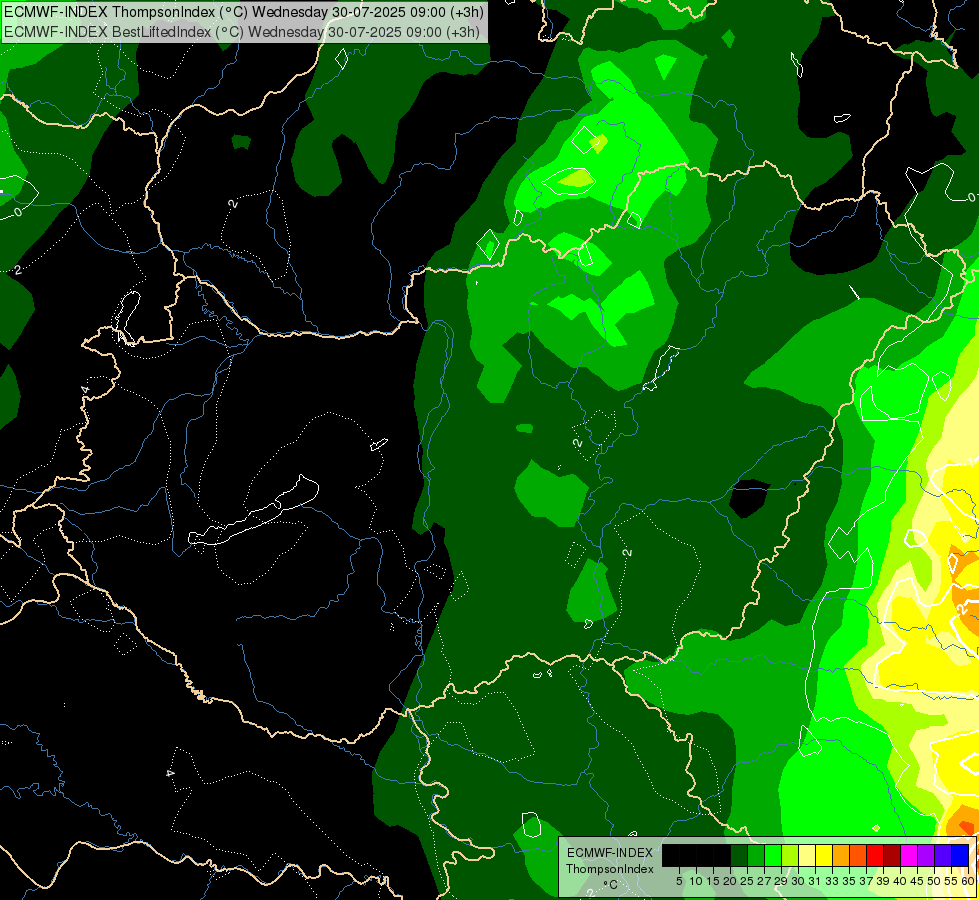
Task: Click the legend's ThompsonIndex label
Action: (x=610, y=869)
